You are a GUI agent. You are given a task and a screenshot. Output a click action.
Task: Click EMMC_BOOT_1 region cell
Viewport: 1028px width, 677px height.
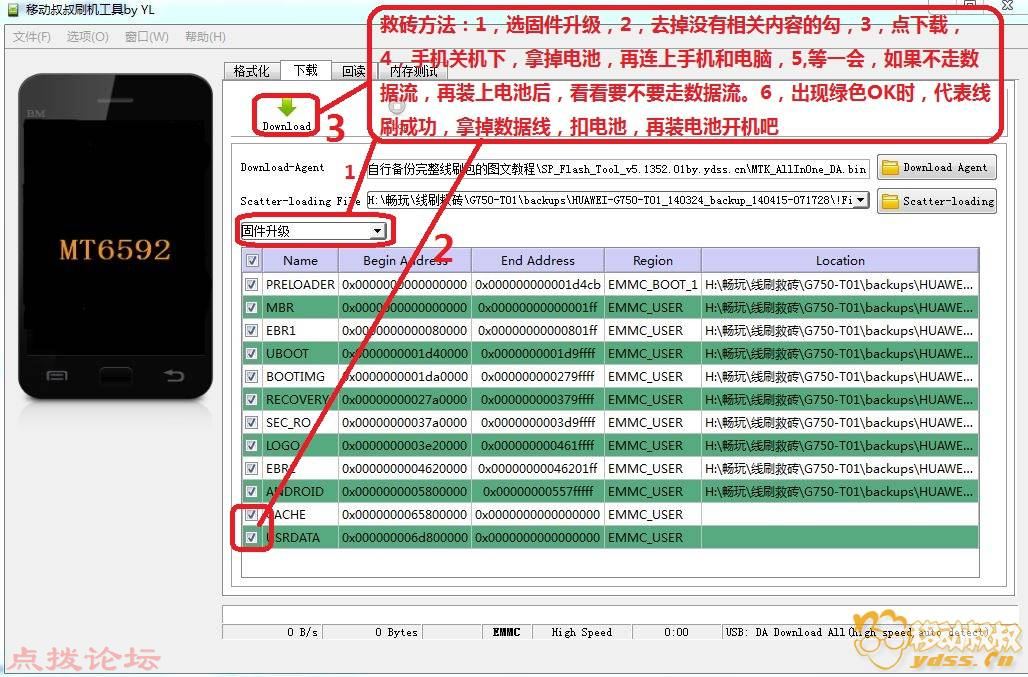pyautogui.click(x=652, y=284)
